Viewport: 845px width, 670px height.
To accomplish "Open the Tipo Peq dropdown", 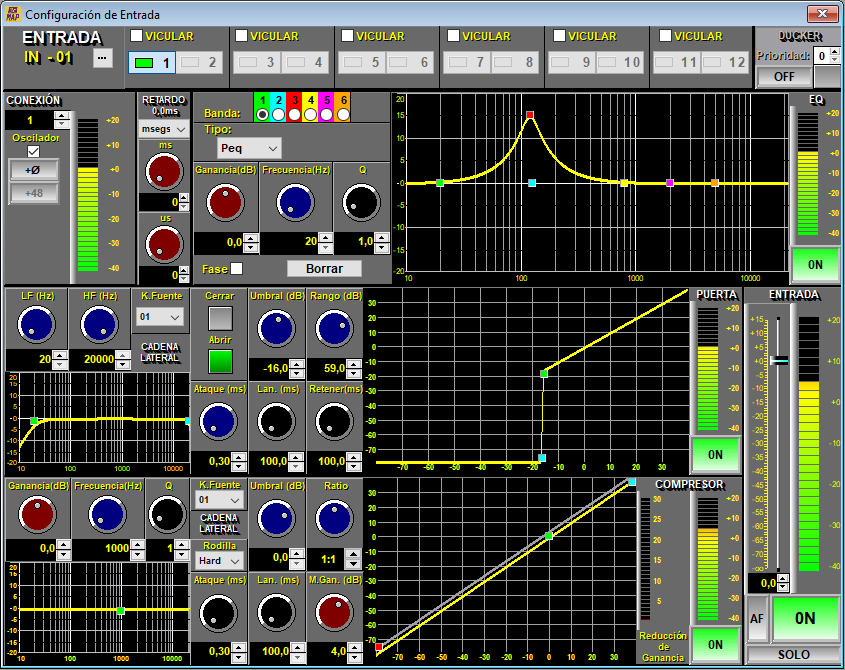I will pyautogui.click(x=249, y=148).
